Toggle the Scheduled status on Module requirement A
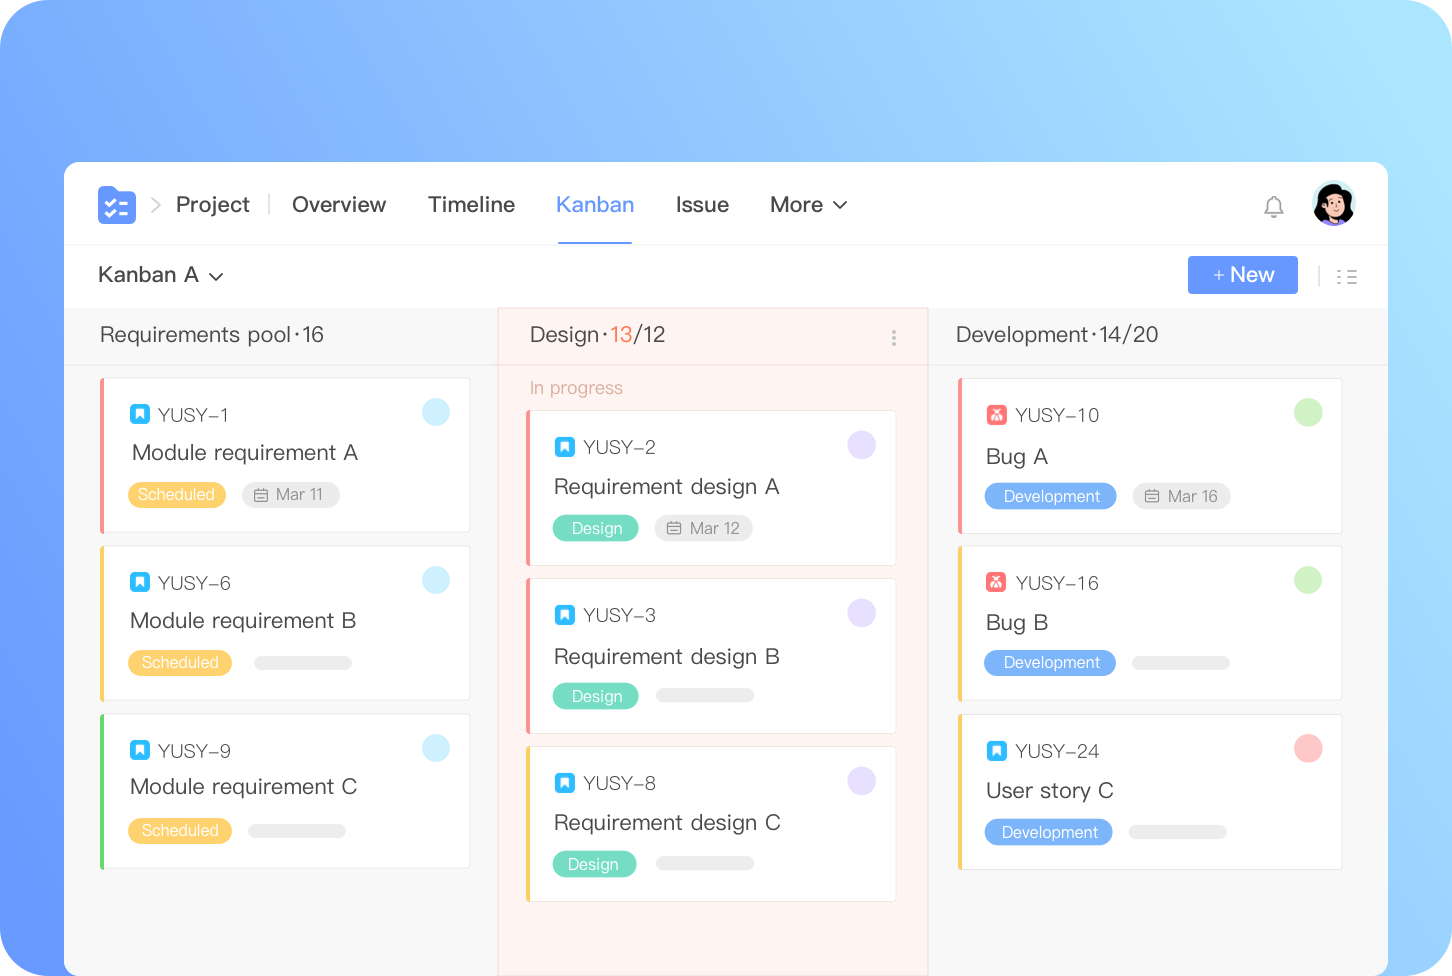 click(x=177, y=494)
